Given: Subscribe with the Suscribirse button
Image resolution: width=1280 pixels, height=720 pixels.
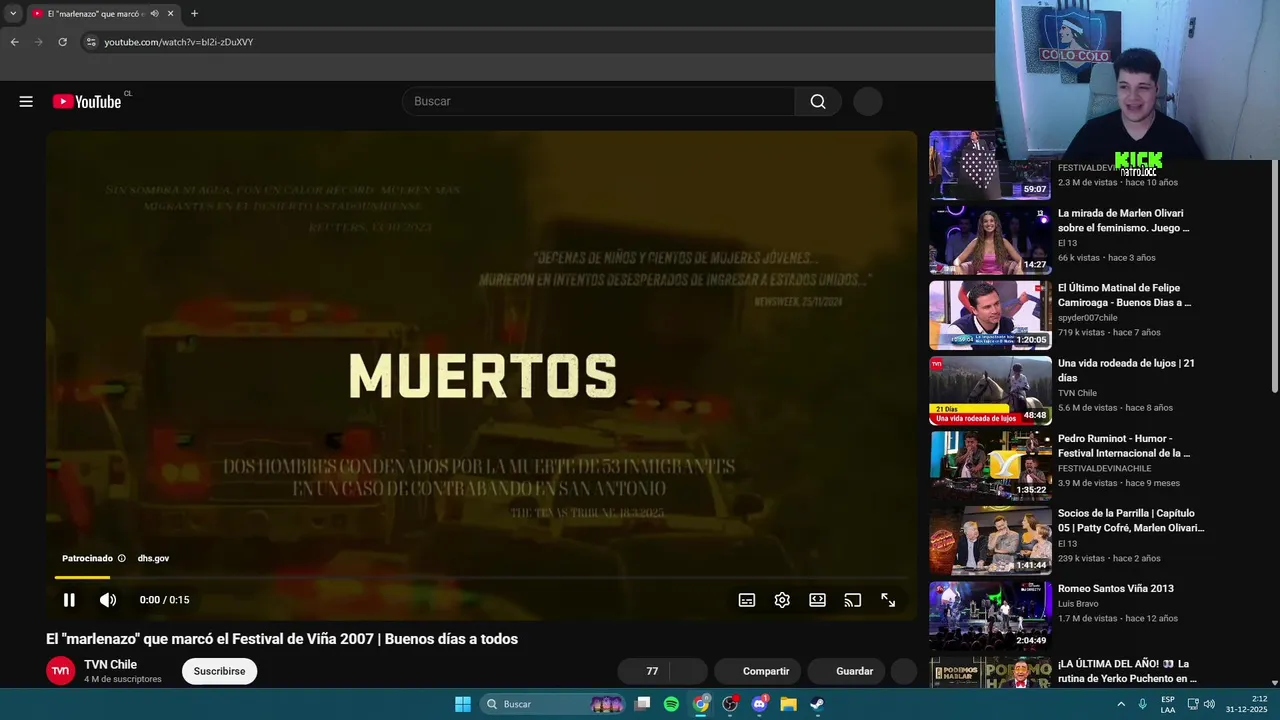Looking at the screenshot, I should tap(219, 671).
